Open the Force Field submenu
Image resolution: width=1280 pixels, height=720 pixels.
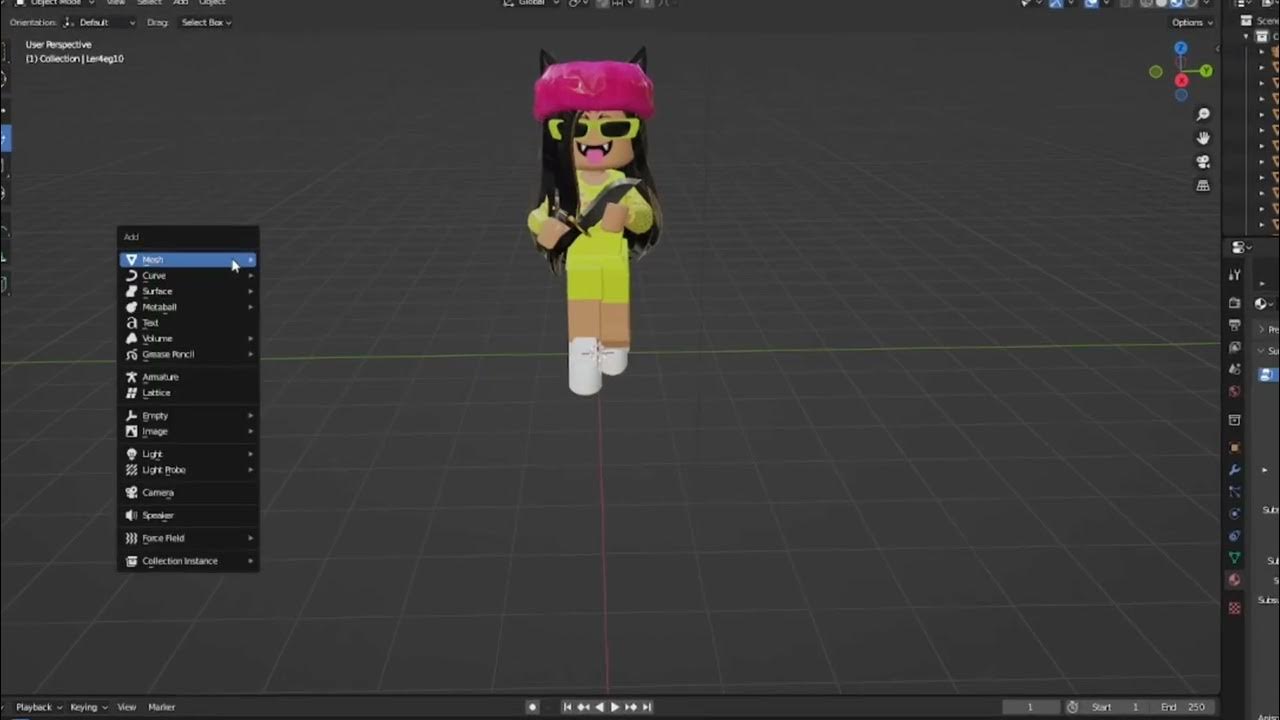point(188,538)
